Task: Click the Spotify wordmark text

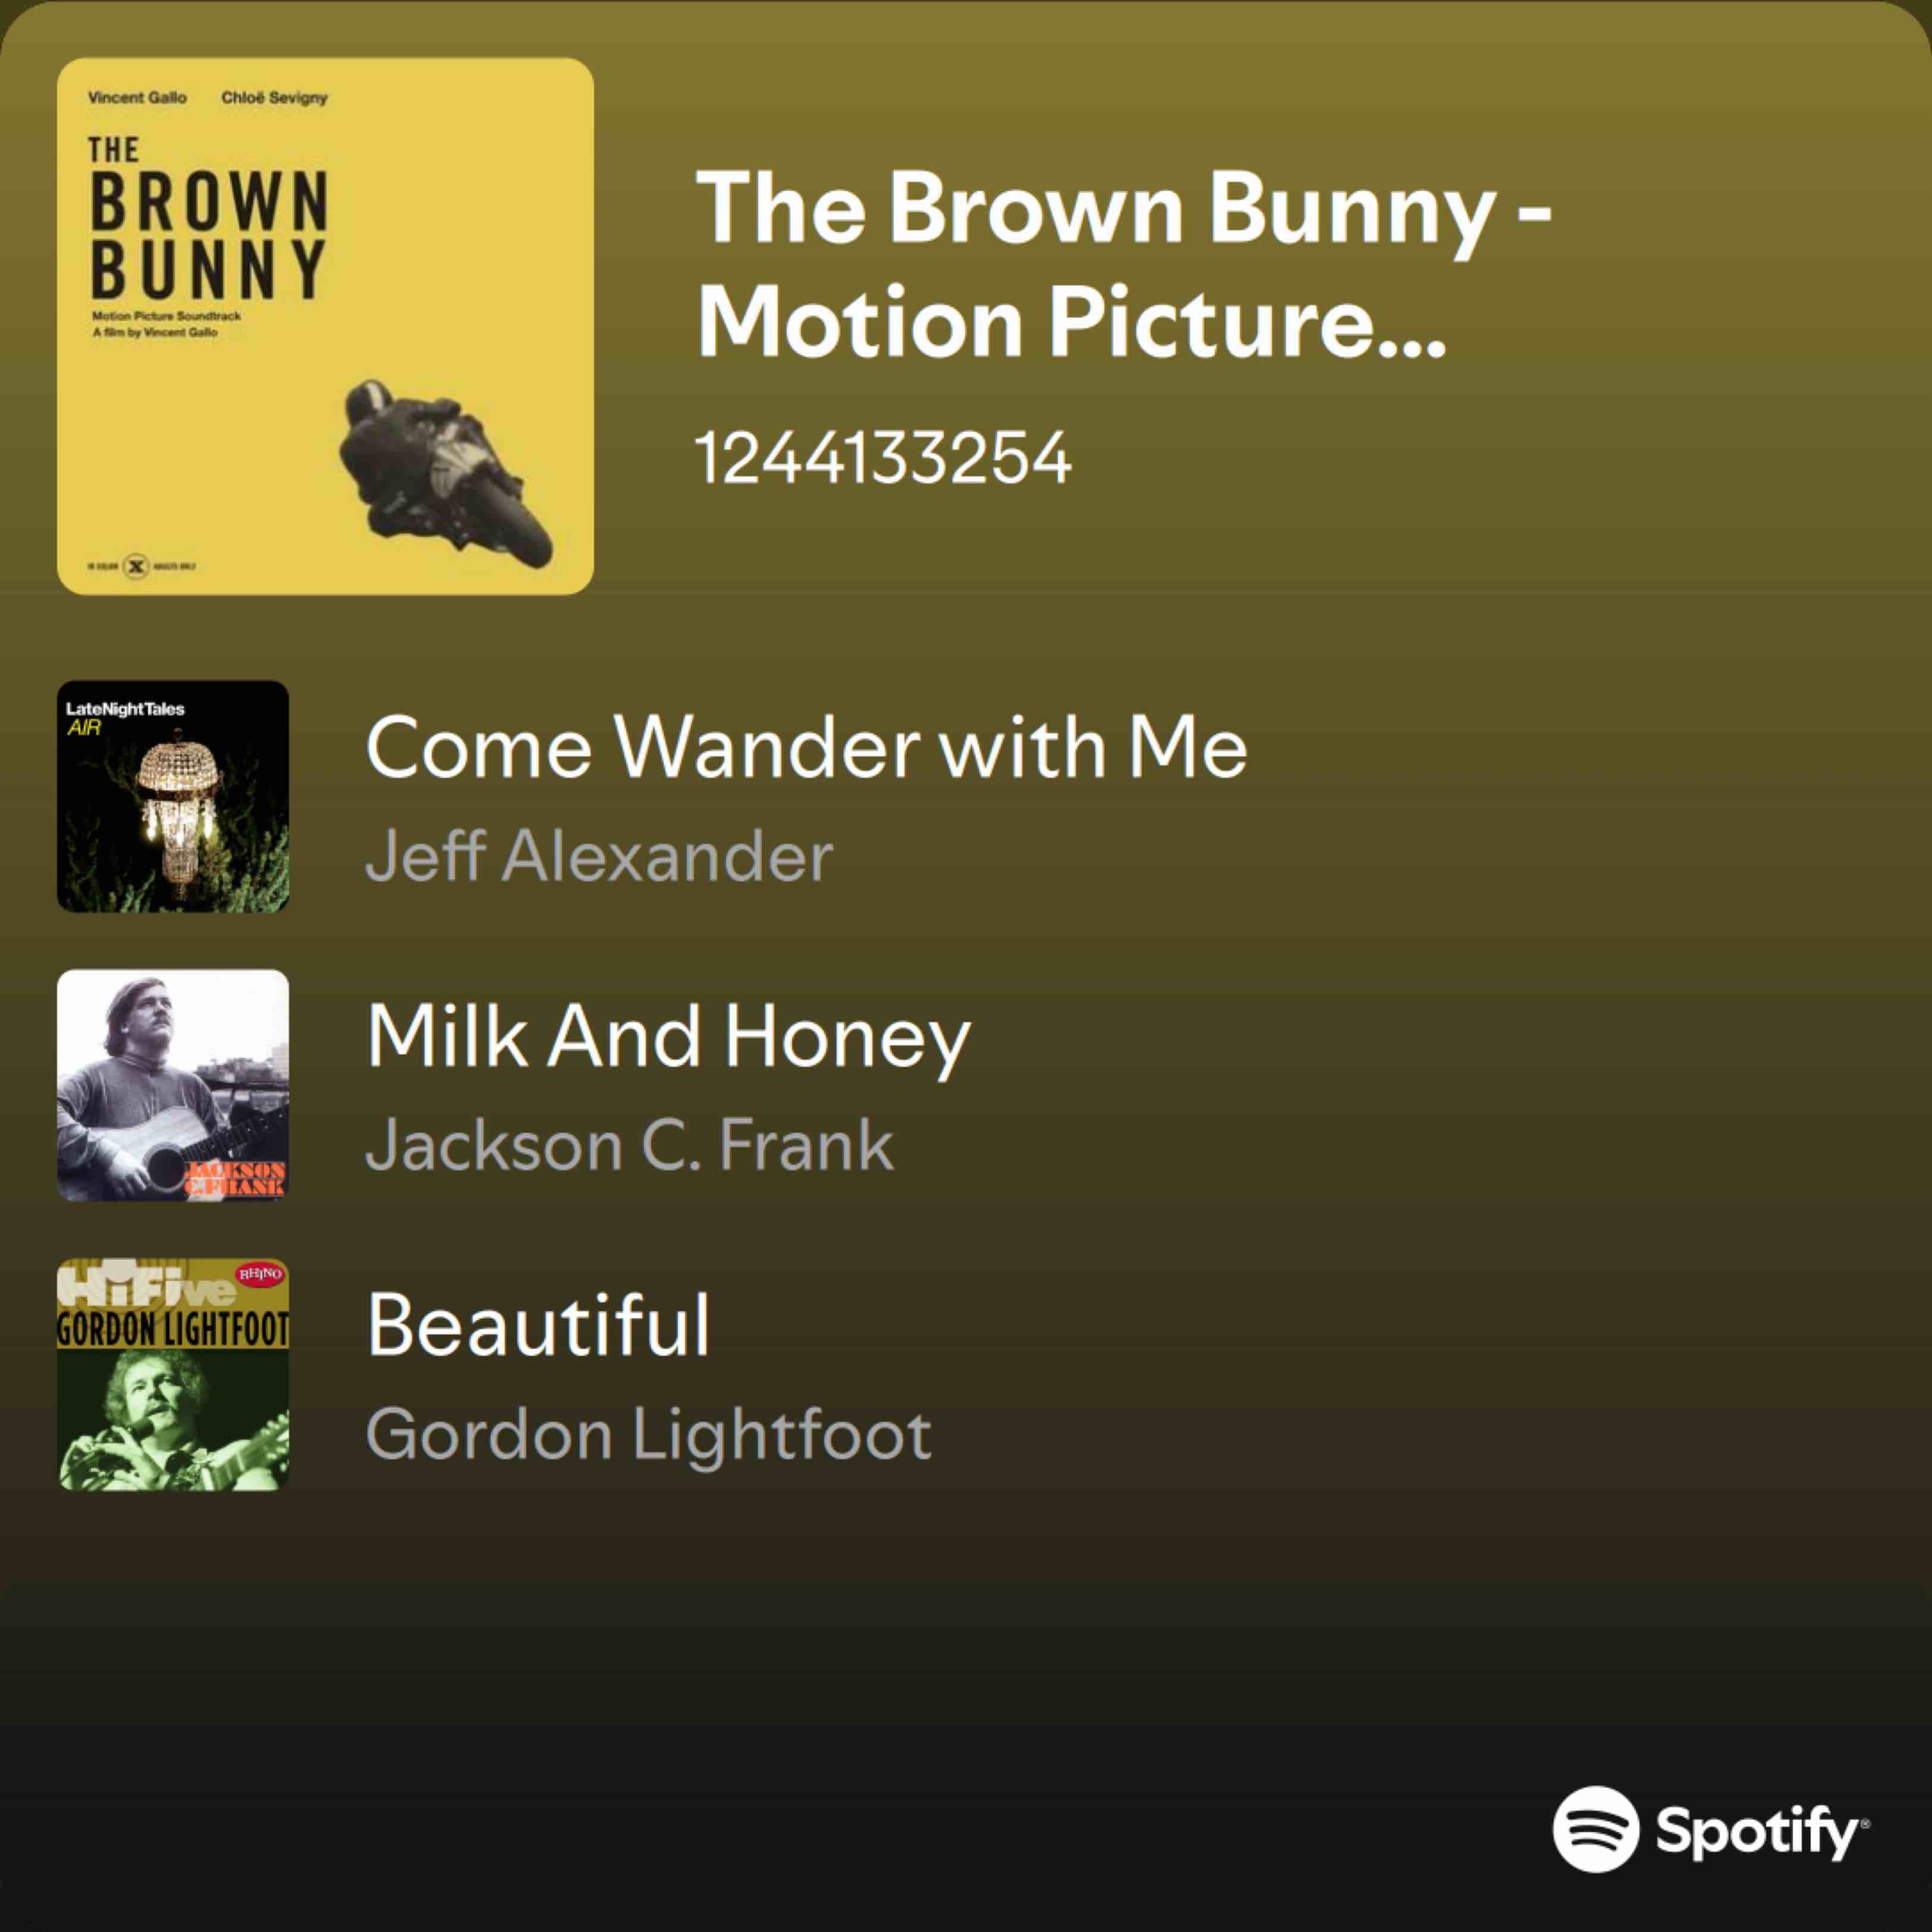Action: [x=1761, y=1832]
